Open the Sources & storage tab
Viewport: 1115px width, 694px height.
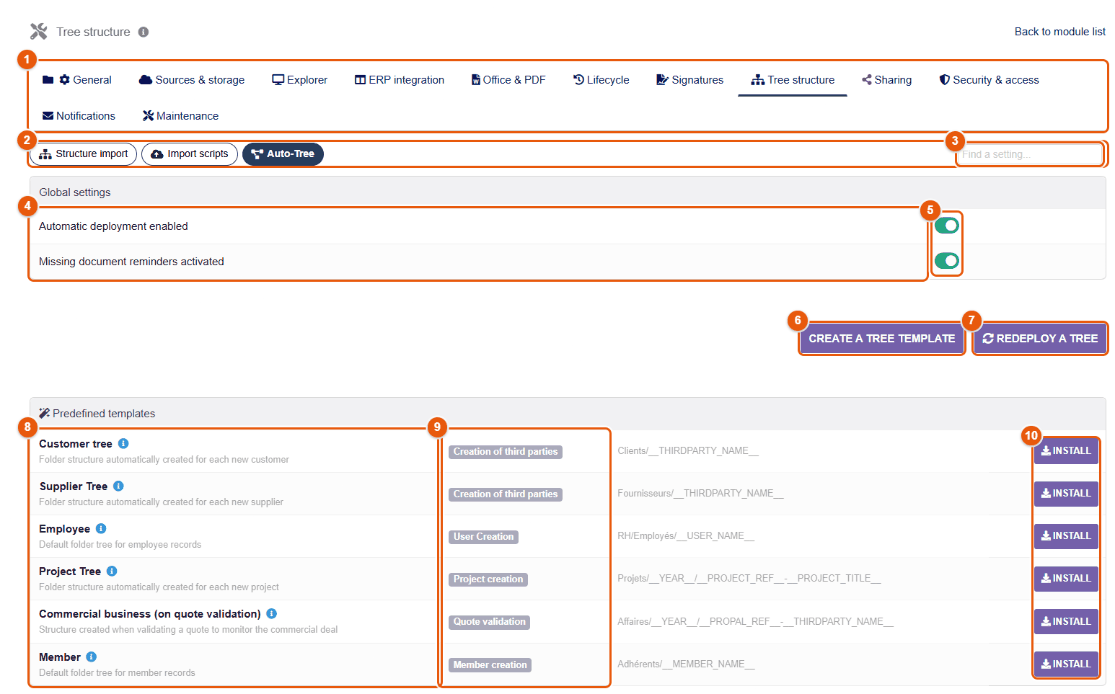[x=192, y=80]
